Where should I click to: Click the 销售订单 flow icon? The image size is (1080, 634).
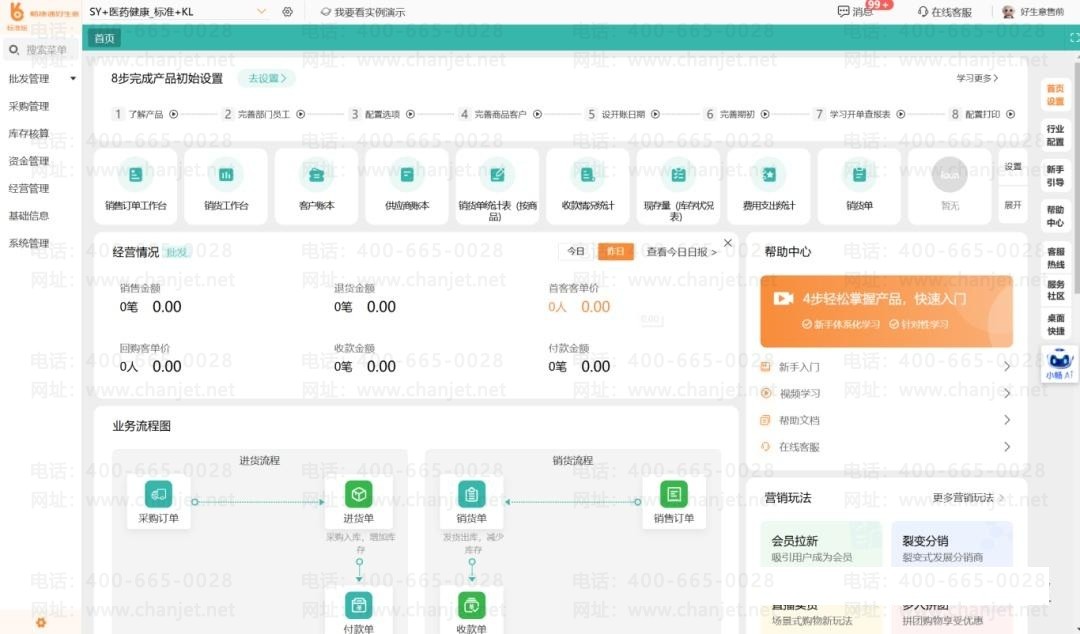click(674, 493)
